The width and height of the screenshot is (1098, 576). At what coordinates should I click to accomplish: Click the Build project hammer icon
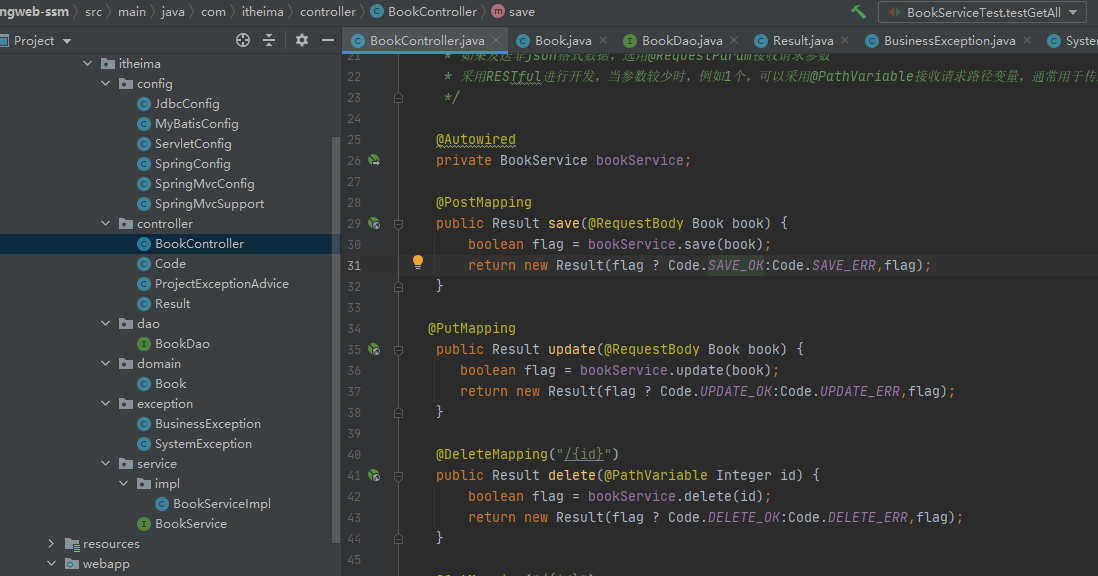859,12
